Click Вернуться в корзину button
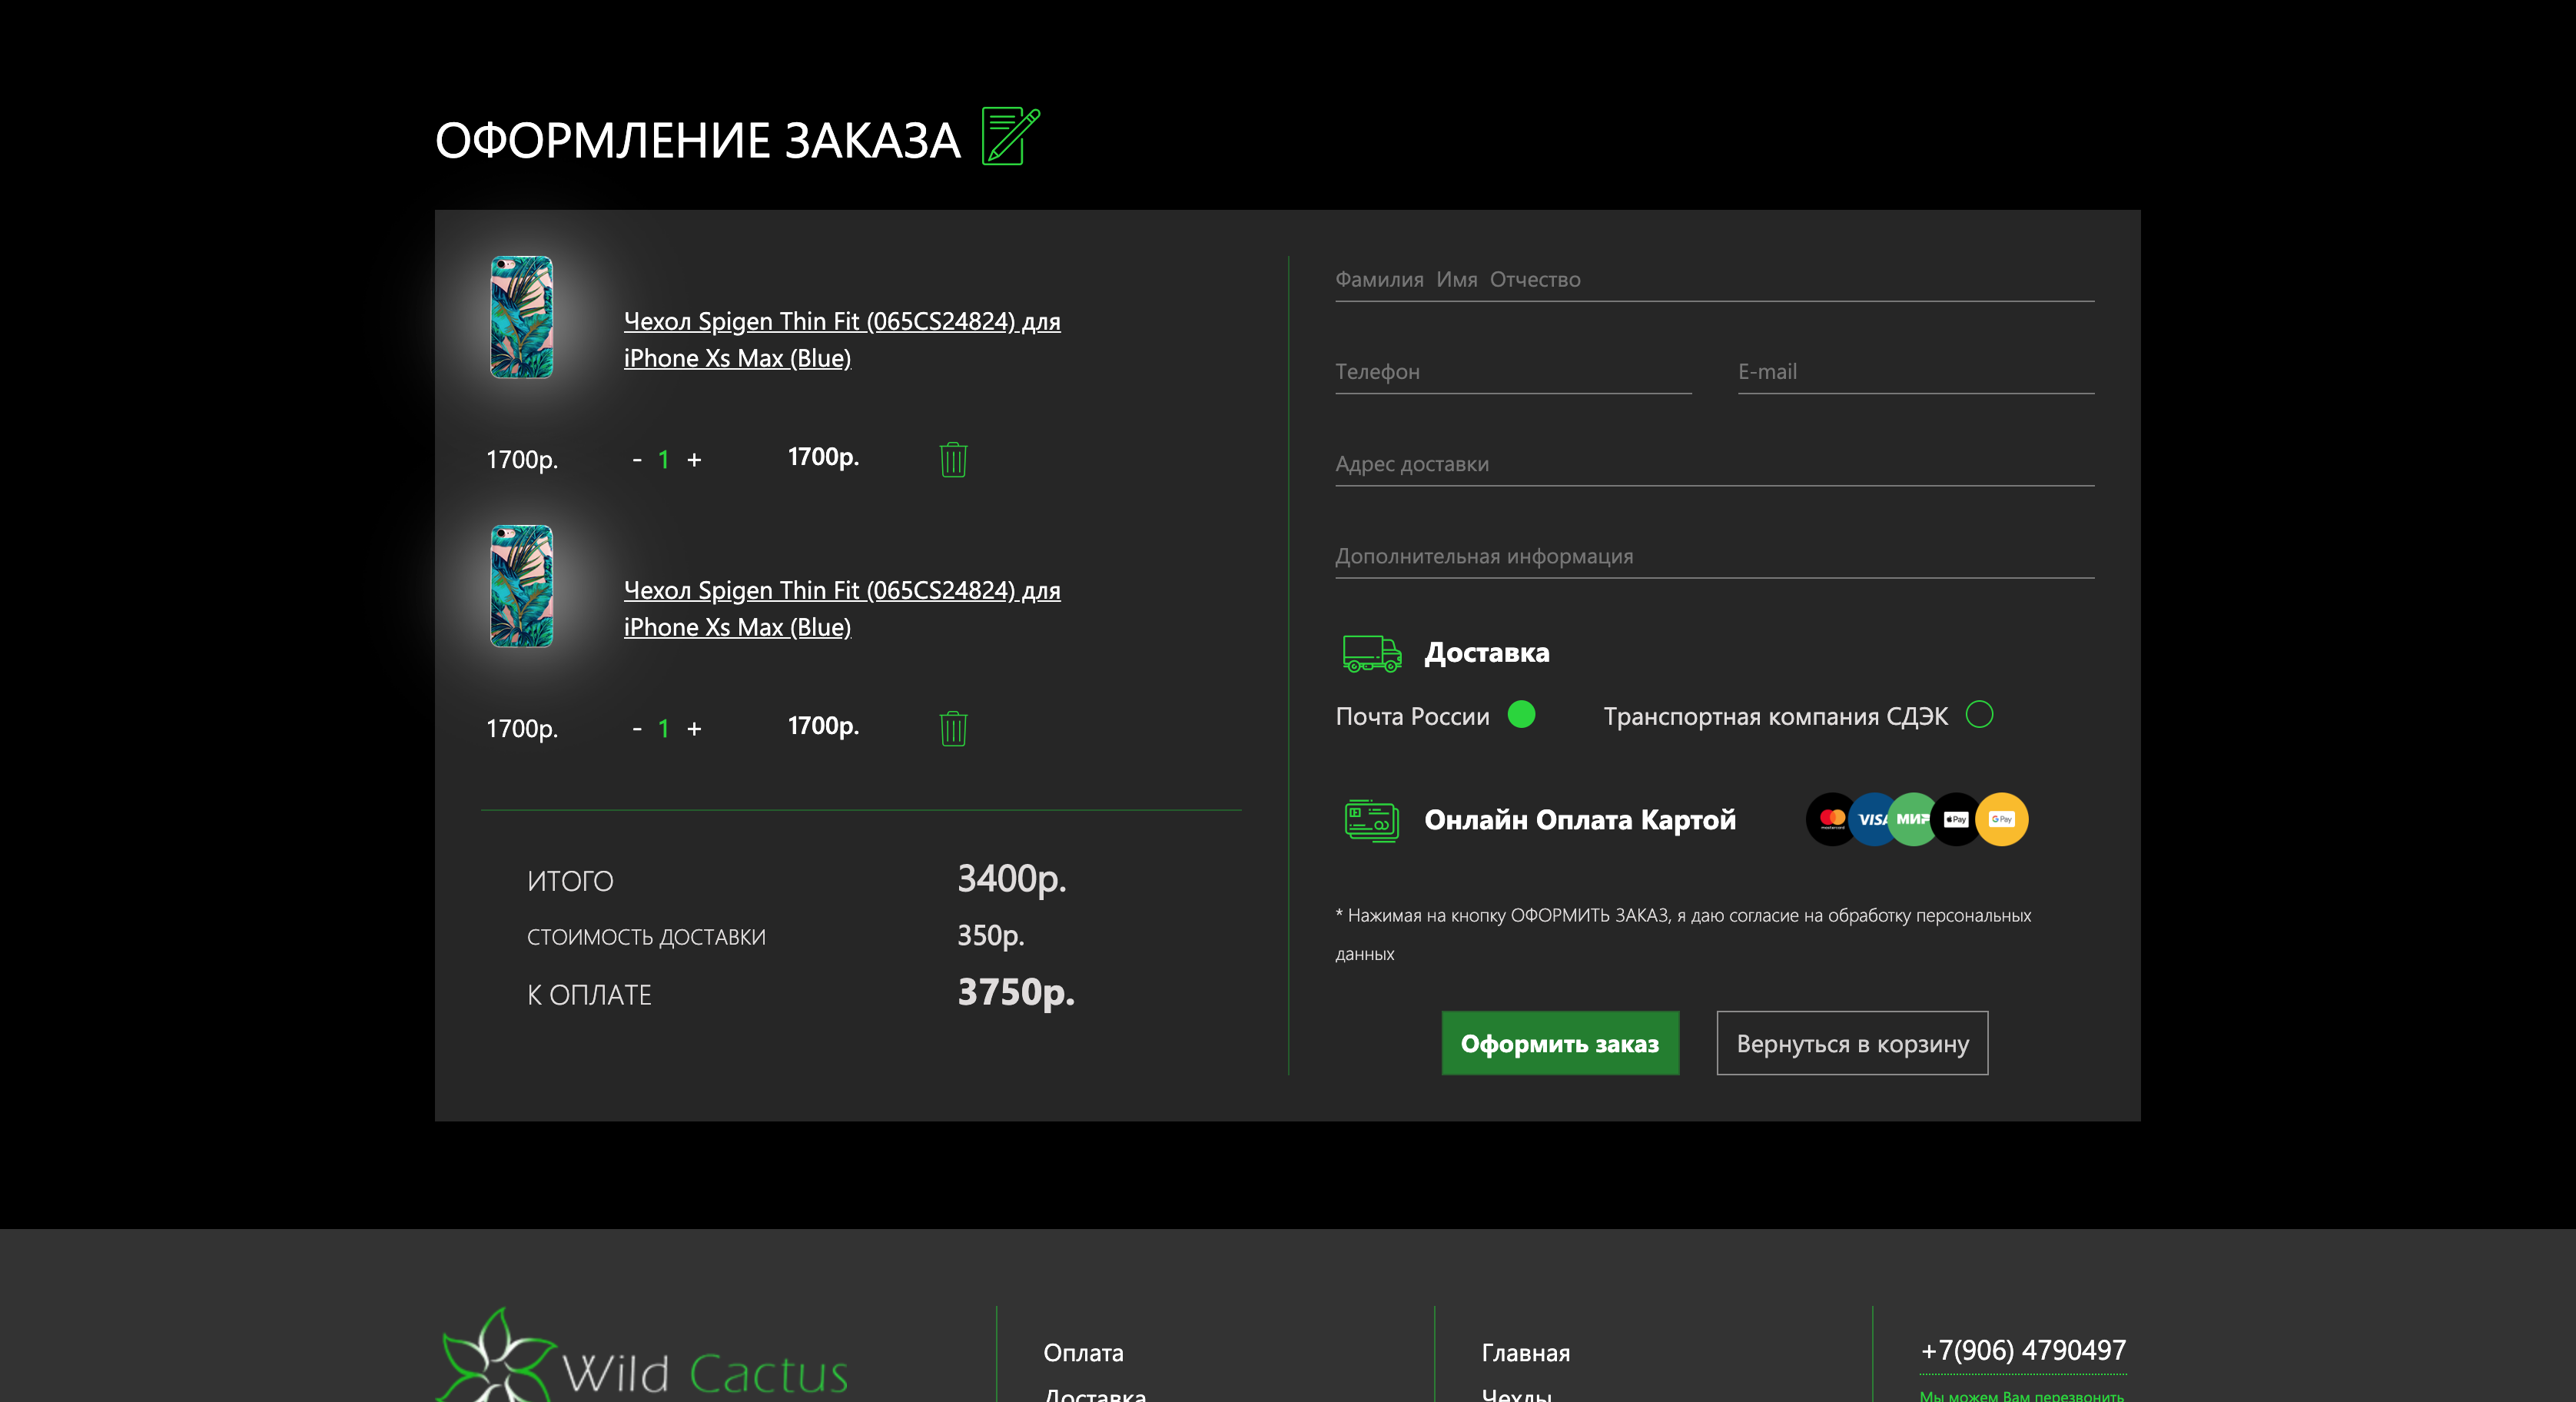The image size is (2576, 1402). (1852, 1043)
